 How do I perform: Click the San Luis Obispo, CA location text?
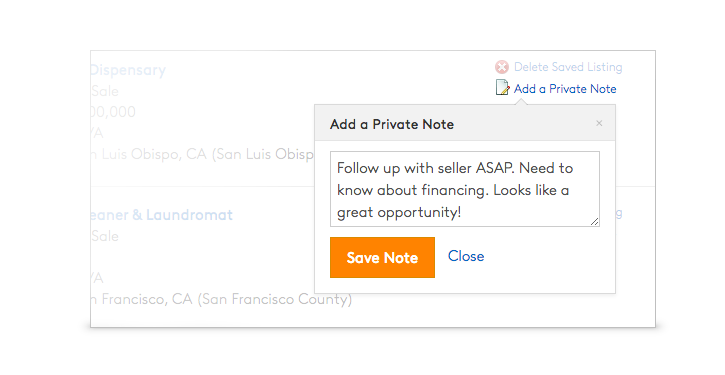(203, 154)
